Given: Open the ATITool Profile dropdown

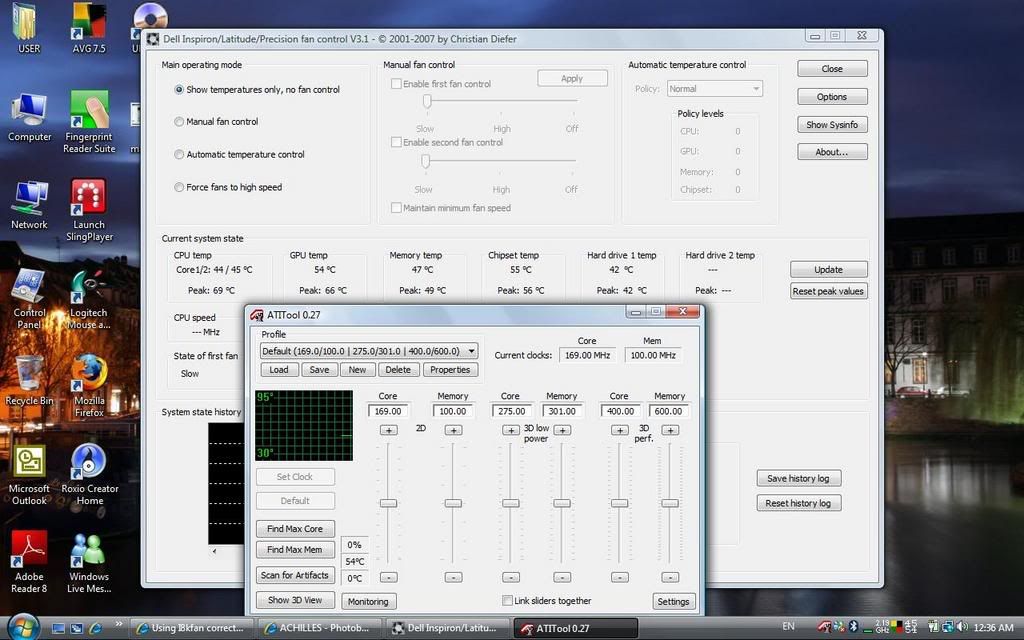Looking at the screenshot, I should pos(369,351).
